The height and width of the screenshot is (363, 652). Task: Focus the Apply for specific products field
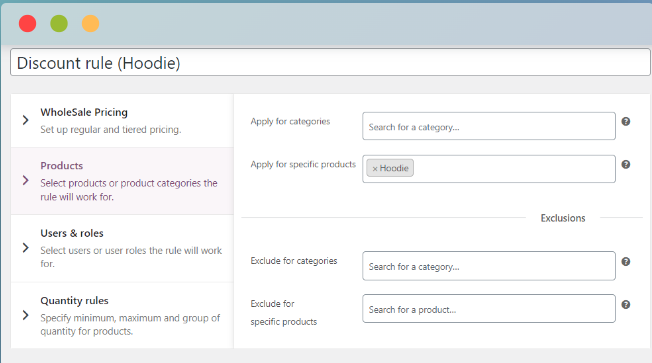489,169
